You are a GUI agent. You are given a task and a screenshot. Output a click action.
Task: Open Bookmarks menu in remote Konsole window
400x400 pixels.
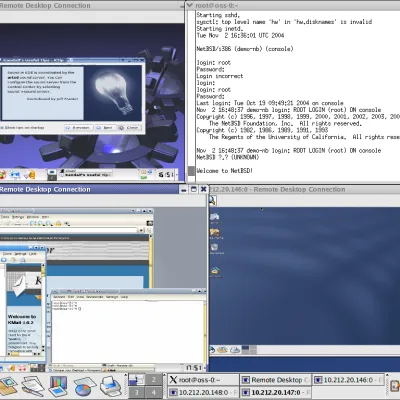tap(95, 297)
